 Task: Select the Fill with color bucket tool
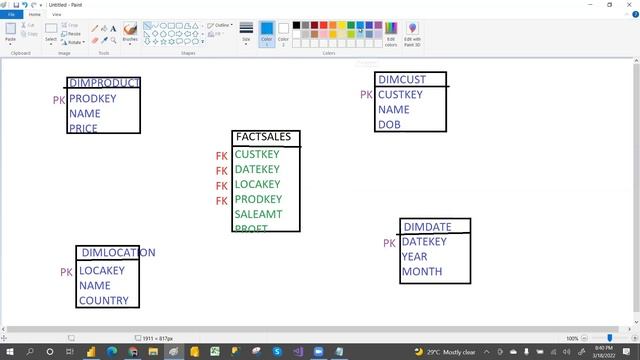coord(104,29)
